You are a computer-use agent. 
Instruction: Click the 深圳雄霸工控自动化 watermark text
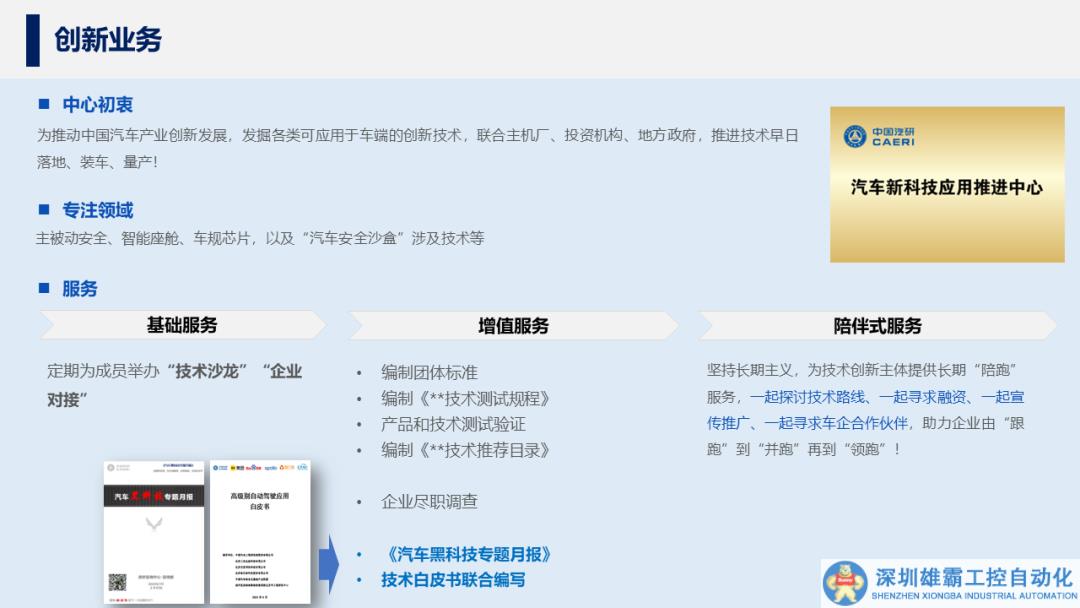coord(973,578)
